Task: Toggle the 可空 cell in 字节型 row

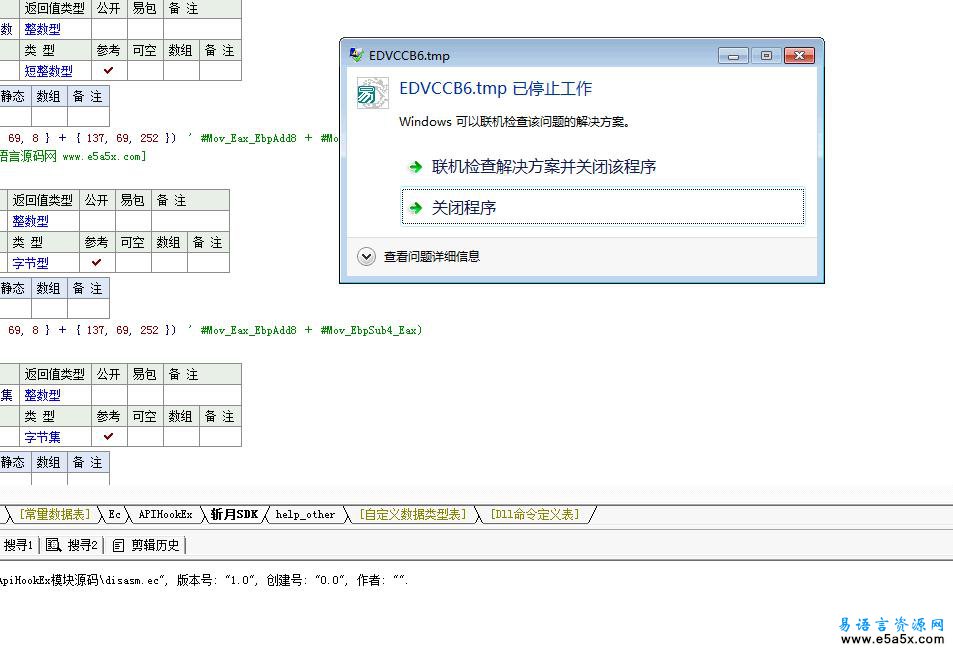Action: (x=133, y=263)
